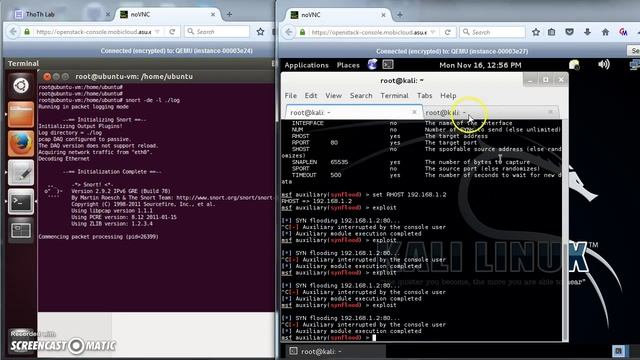
Task: Launch Firefox from Ubuntu launcher
Action: (21, 143)
